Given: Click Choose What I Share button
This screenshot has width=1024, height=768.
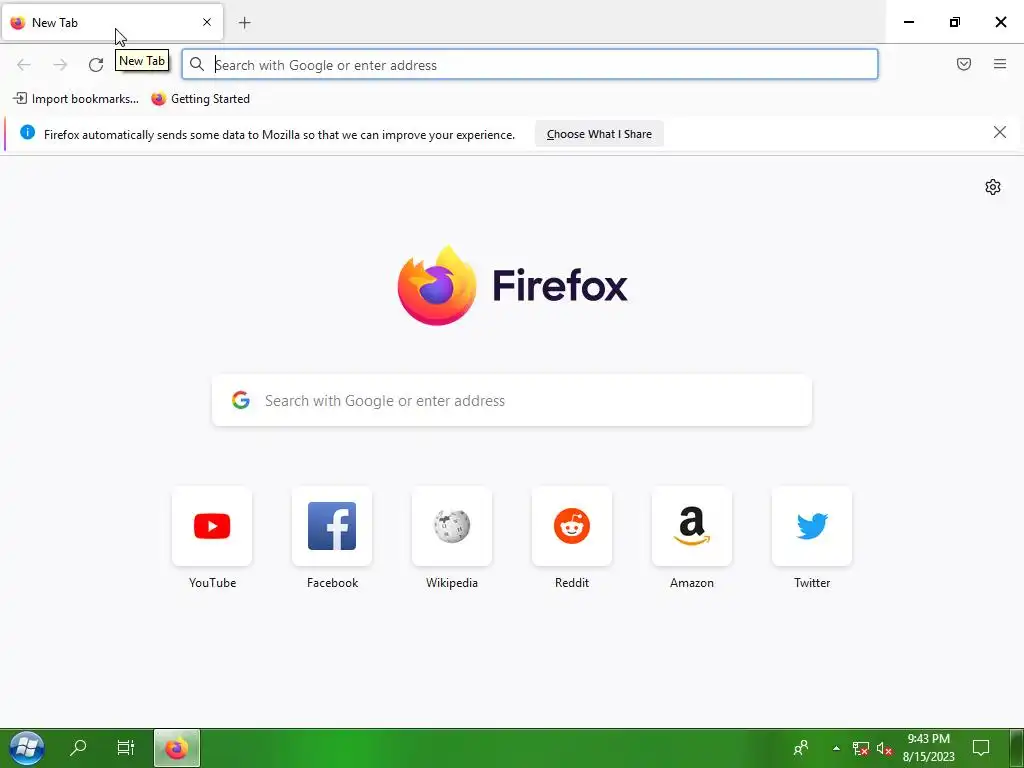Looking at the screenshot, I should 599,134.
